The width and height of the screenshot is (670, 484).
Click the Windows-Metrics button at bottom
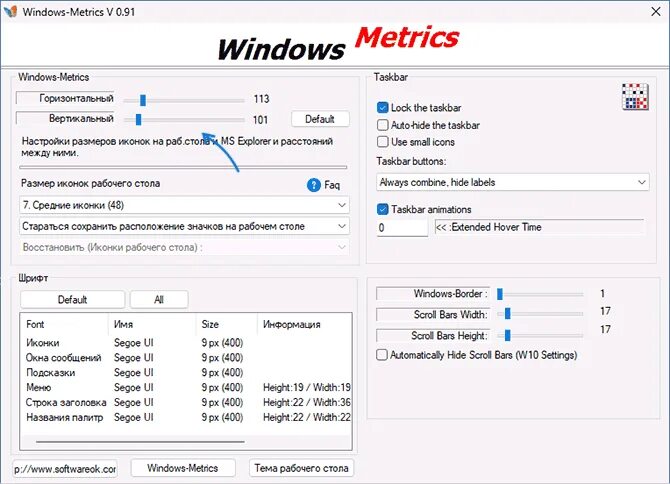(183, 468)
